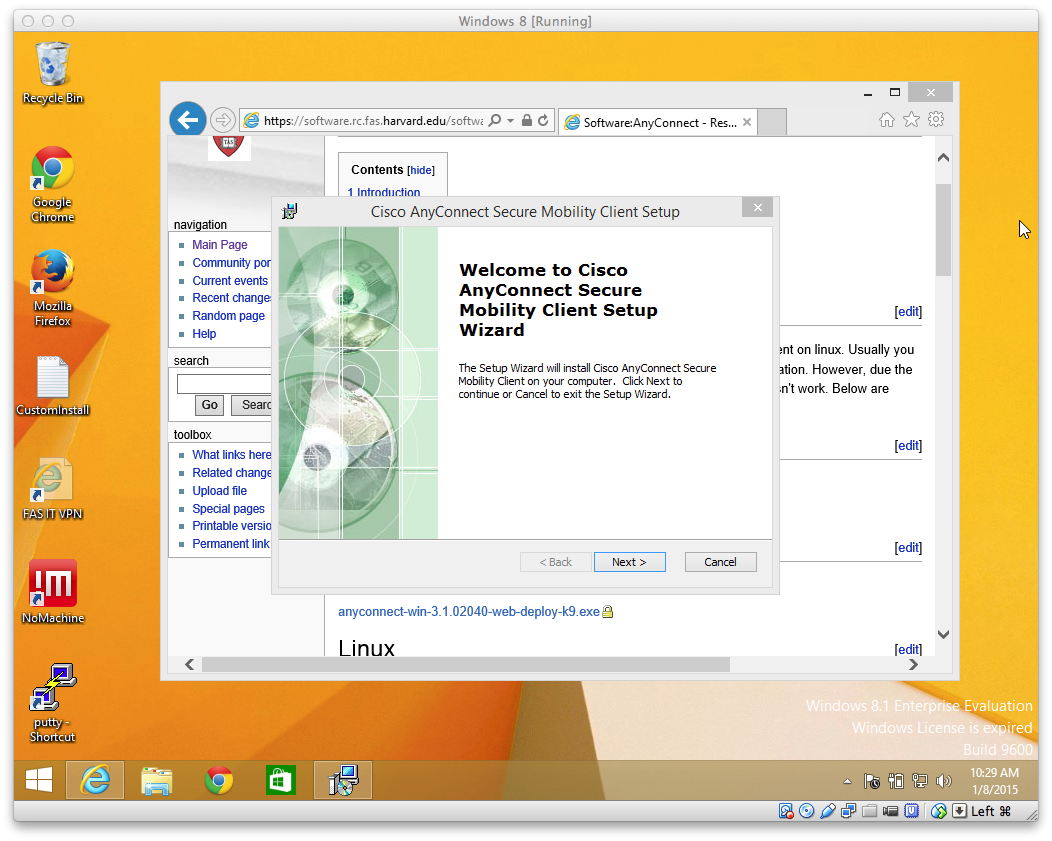Click the edit link beside Linux heading

[908, 649]
